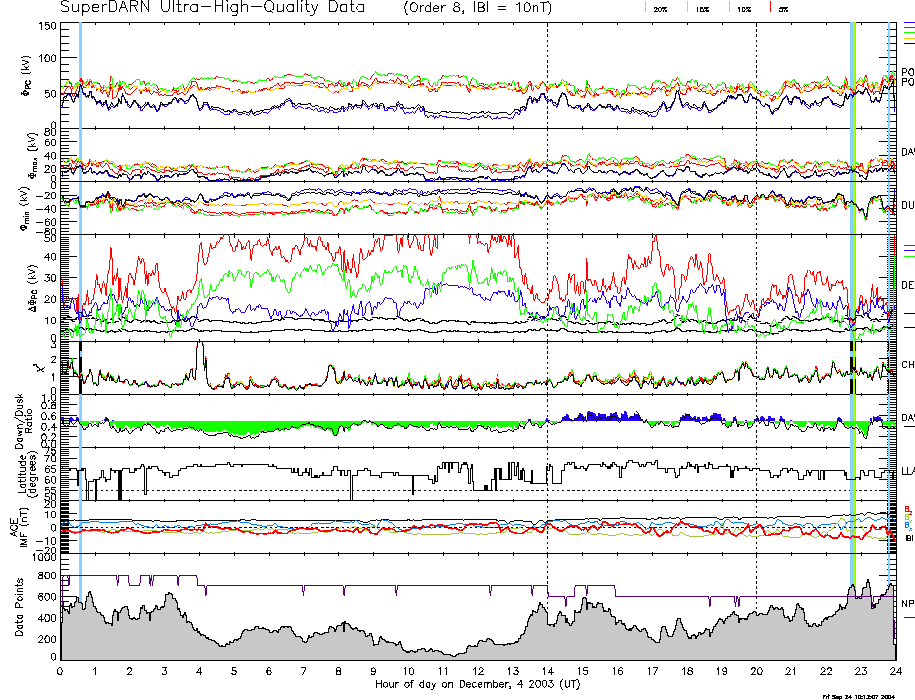The height and width of the screenshot is (700, 915).
Task: Click hour 12 tick label on x-axis
Action: (477, 671)
